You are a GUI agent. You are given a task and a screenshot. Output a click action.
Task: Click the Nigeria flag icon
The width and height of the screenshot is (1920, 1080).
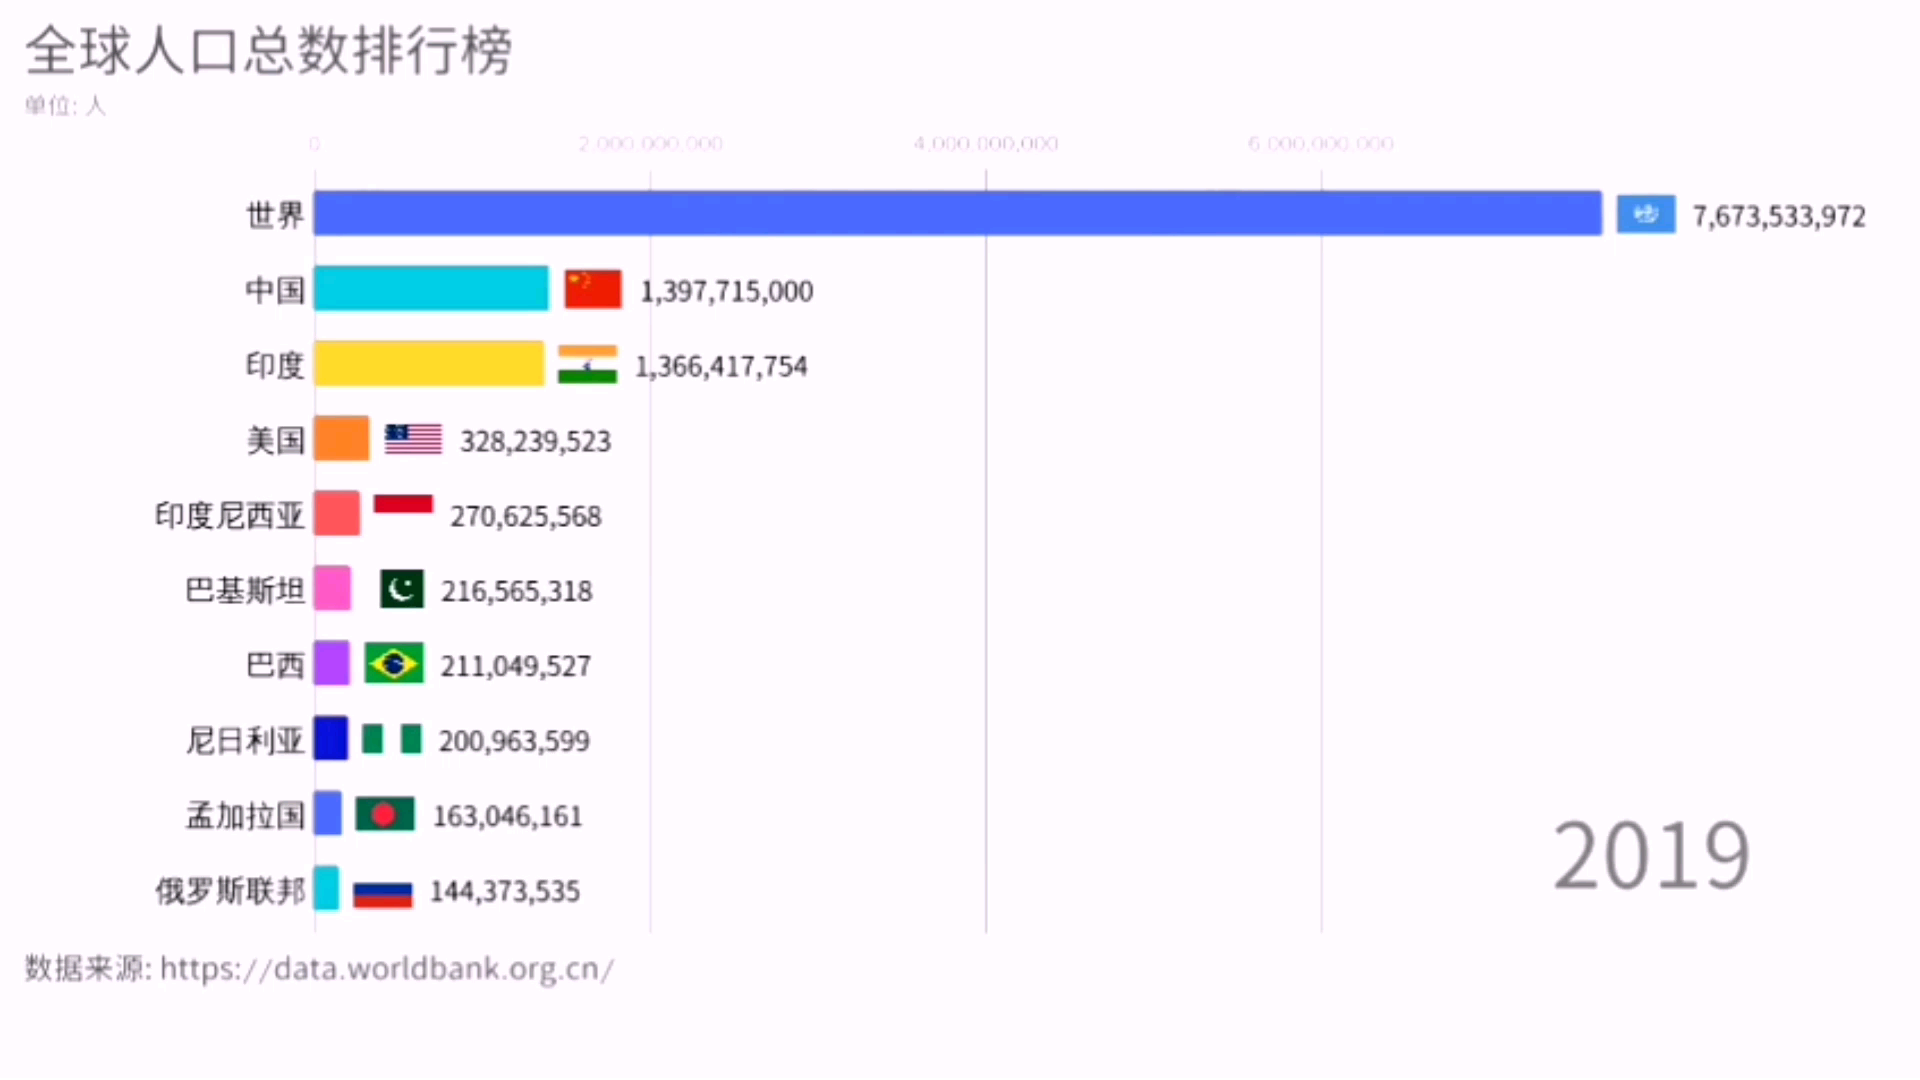point(391,739)
